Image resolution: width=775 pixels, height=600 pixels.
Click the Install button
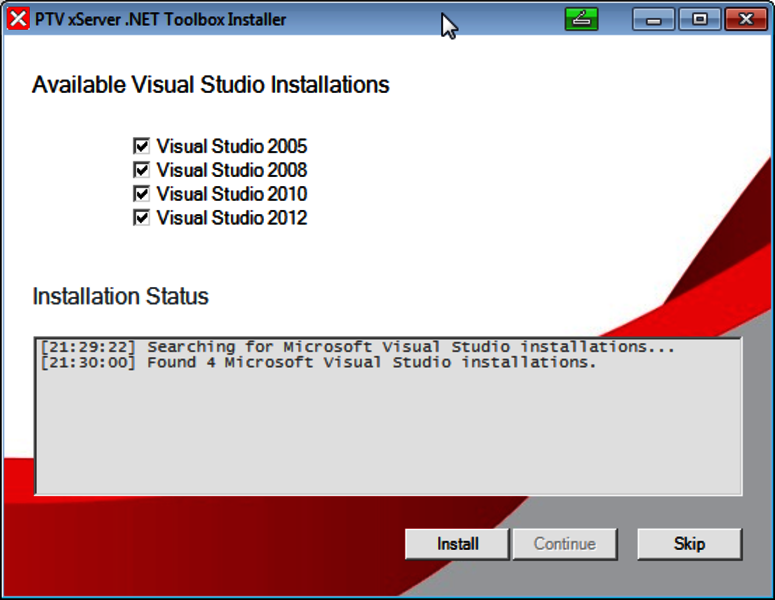coord(457,544)
